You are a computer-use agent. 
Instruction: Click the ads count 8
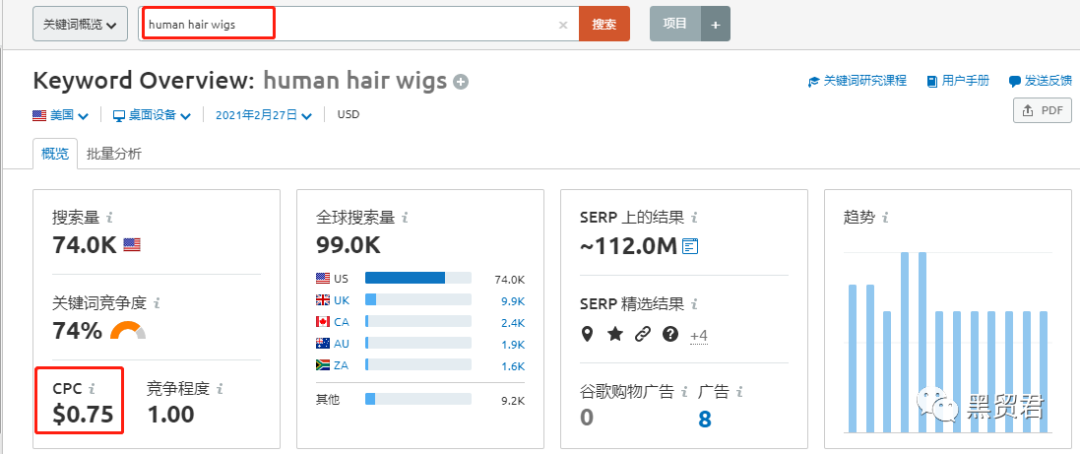tap(705, 419)
